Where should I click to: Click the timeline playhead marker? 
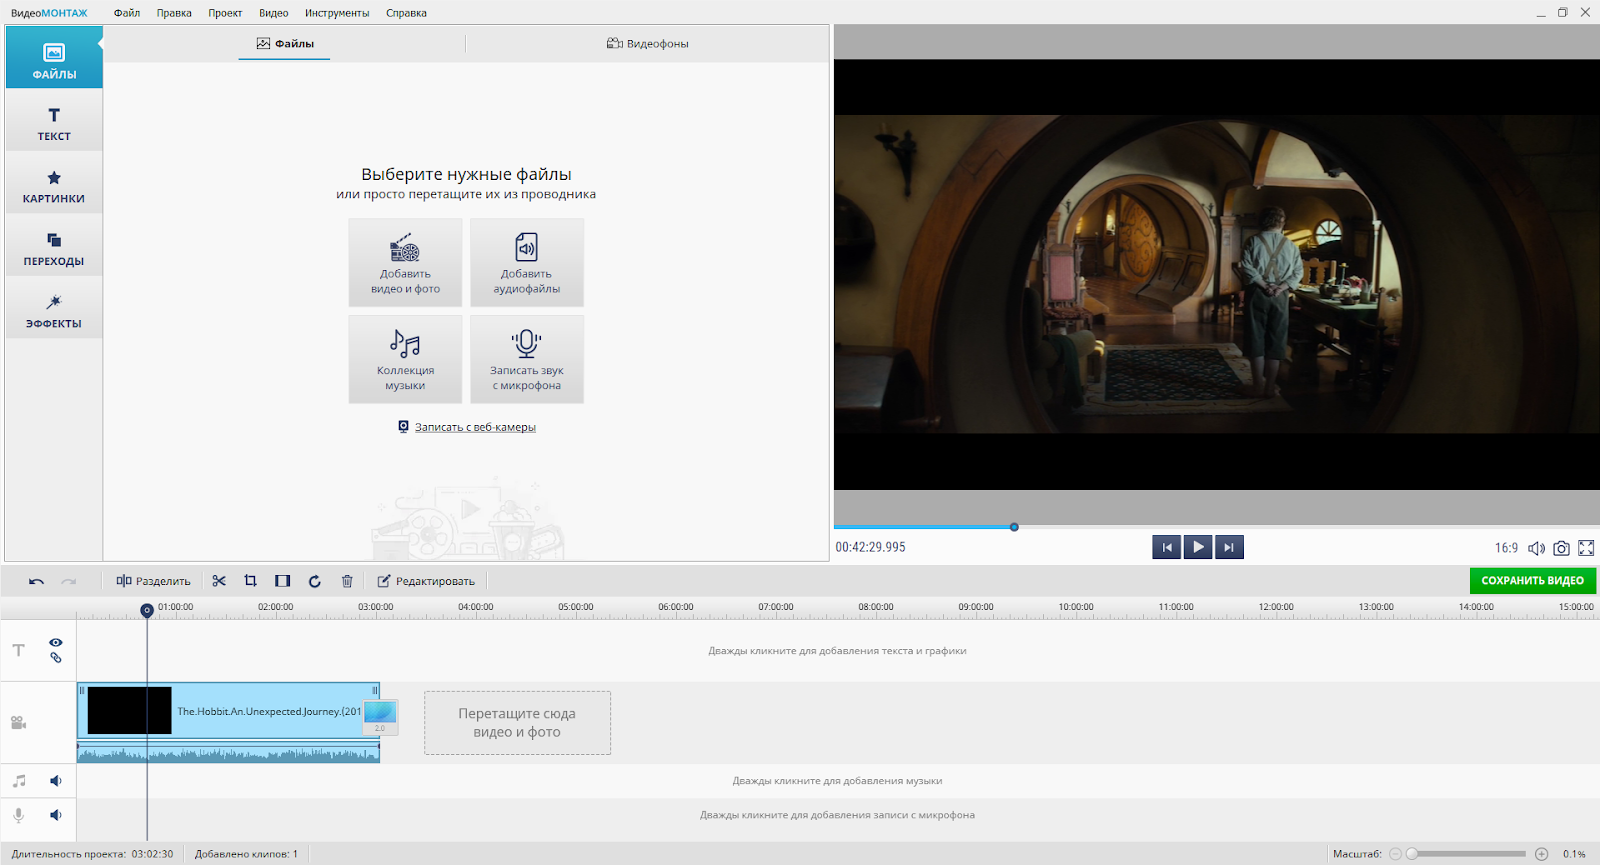coord(147,610)
